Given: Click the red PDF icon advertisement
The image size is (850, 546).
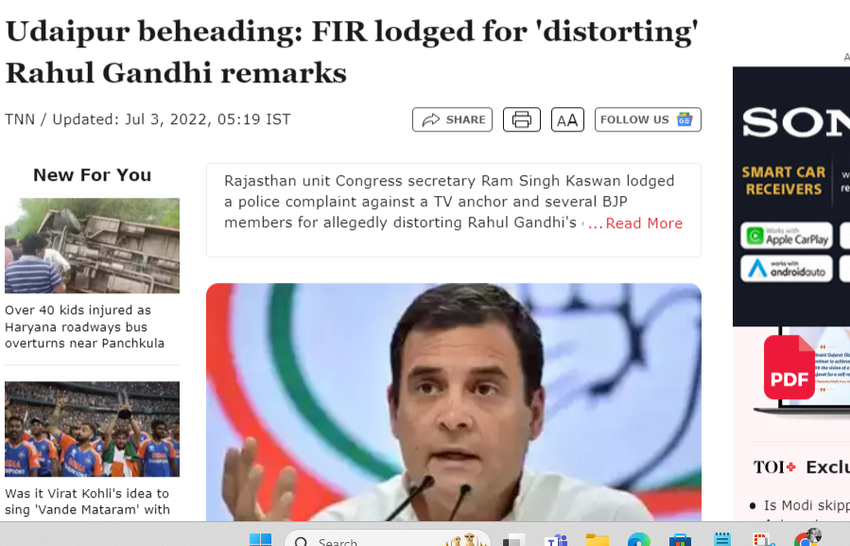Looking at the screenshot, I should pyautogui.click(x=789, y=368).
